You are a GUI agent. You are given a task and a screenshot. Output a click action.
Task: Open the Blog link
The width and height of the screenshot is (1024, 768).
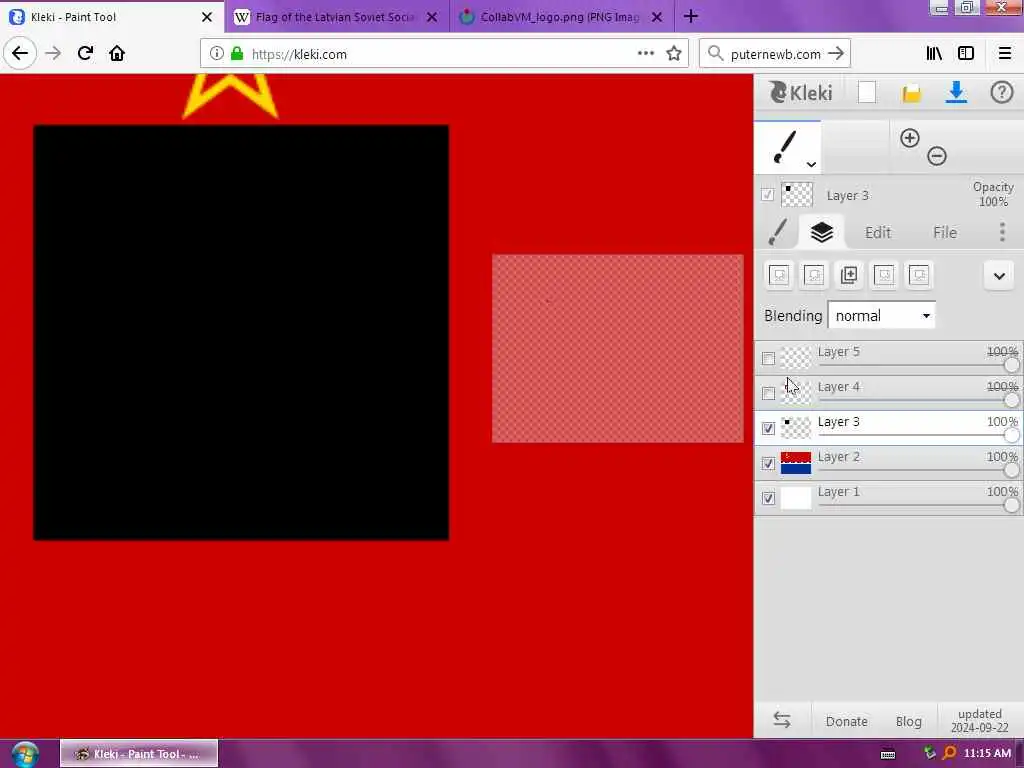908,721
